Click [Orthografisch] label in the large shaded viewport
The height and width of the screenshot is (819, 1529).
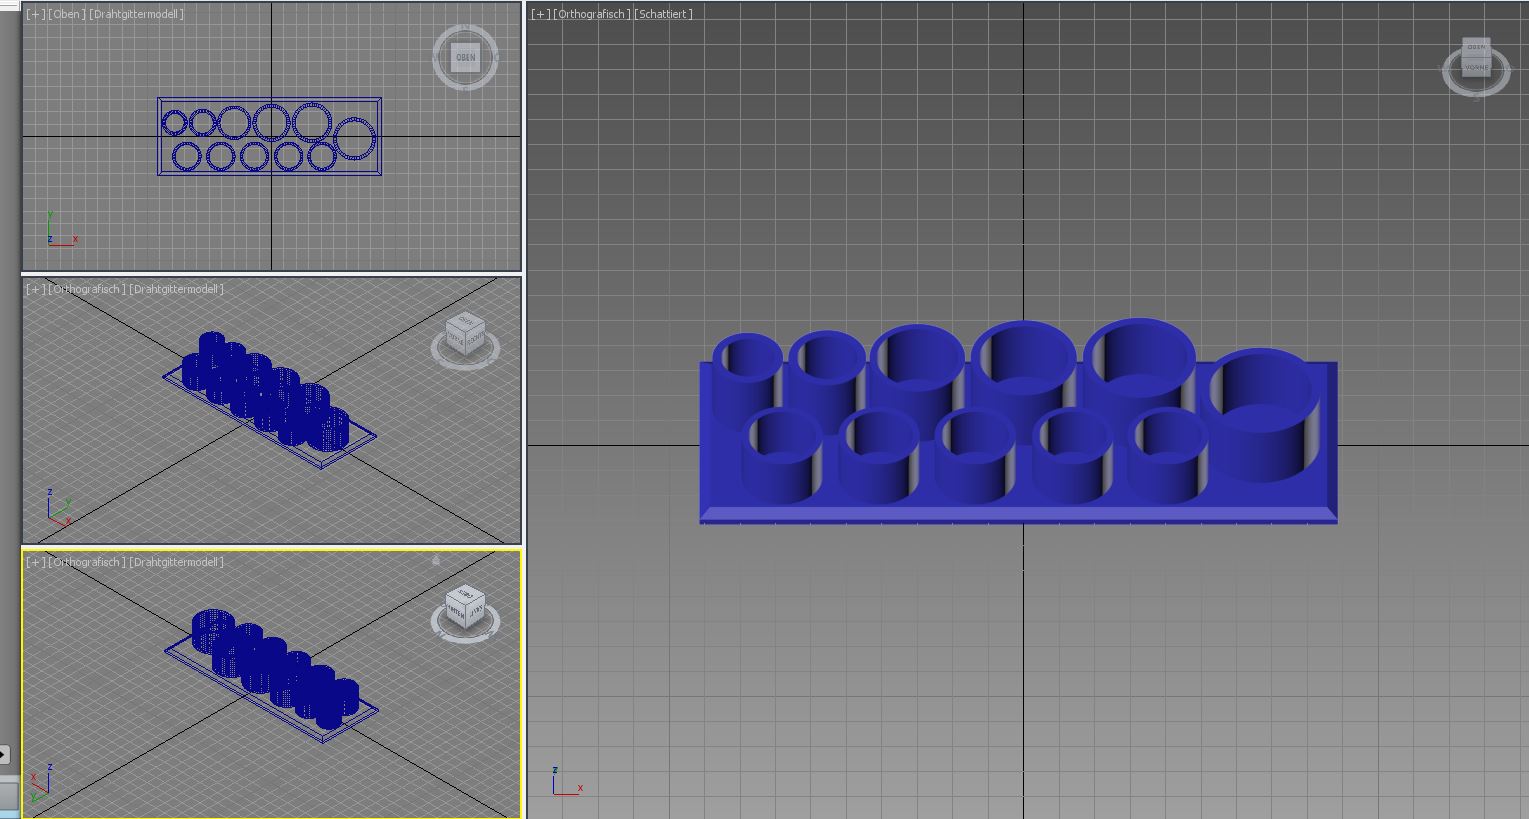(x=593, y=15)
